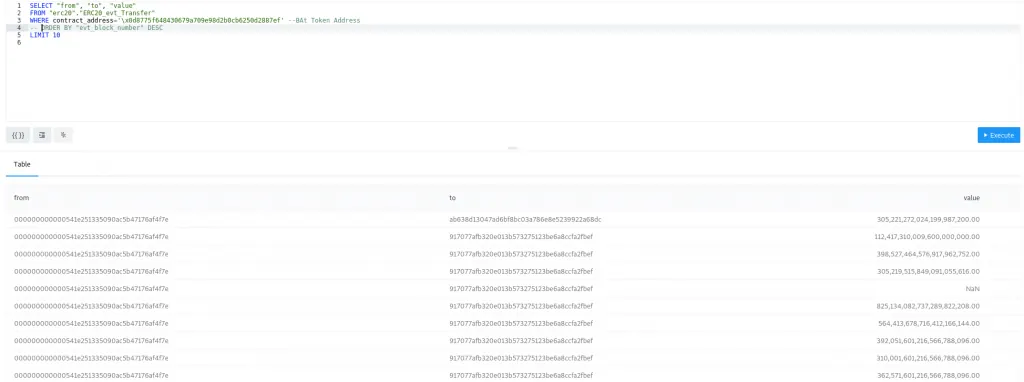Click the value 564,413,678,716,412,166,144.00
This screenshot has height=382, width=1024.
(929, 323)
